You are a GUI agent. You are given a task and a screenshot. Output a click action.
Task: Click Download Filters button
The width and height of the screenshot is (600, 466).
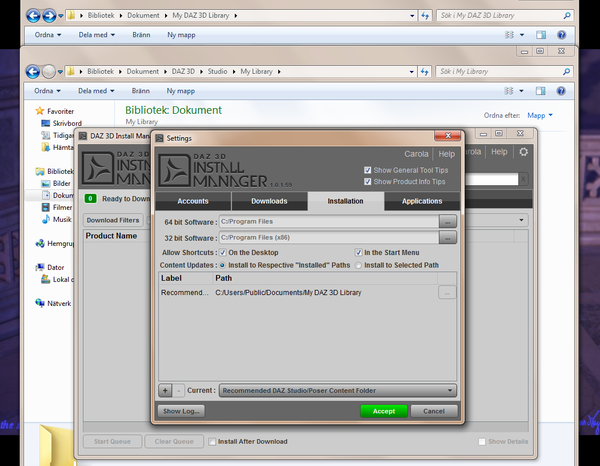pyautogui.click(x=113, y=220)
